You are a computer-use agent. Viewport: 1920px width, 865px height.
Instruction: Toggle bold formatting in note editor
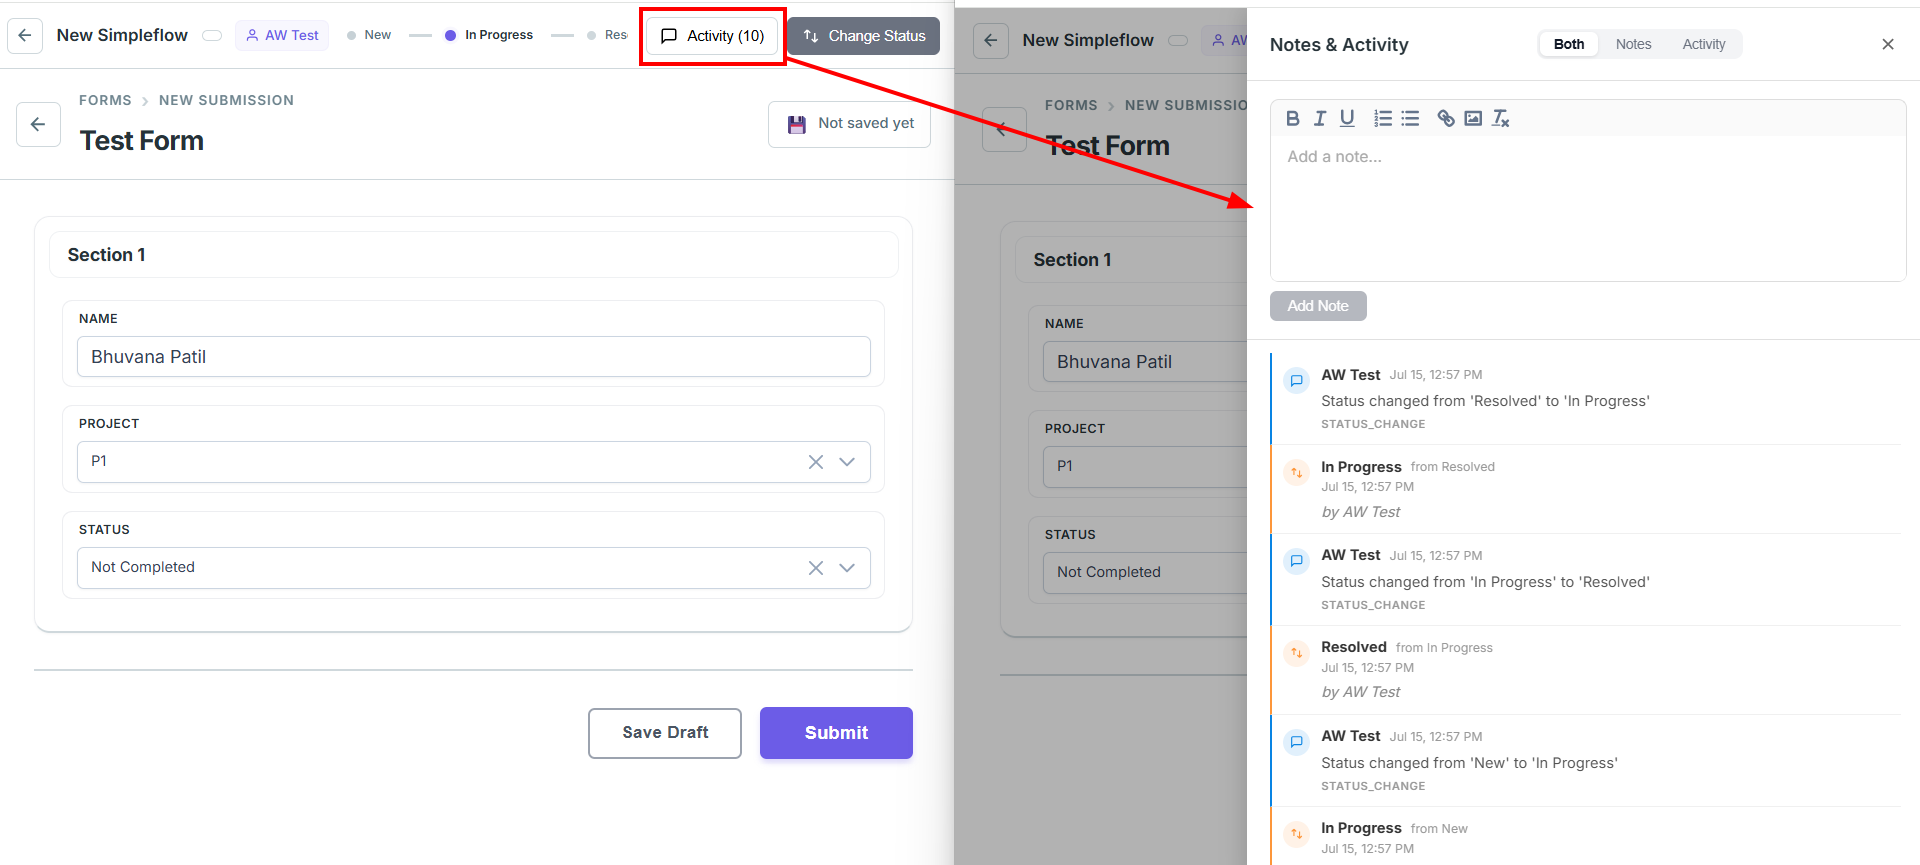[x=1292, y=118]
